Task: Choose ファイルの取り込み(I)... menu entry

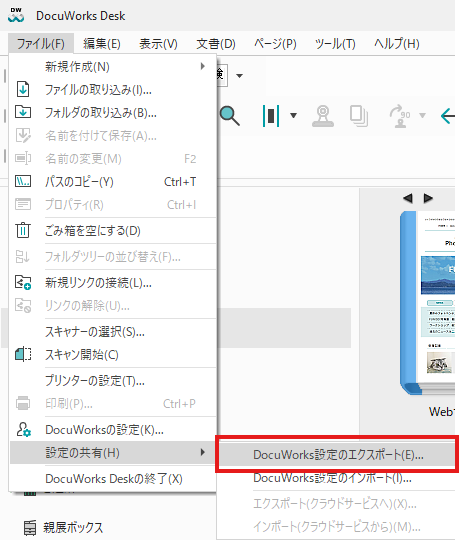Action: pyautogui.click(x=113, y=90)
